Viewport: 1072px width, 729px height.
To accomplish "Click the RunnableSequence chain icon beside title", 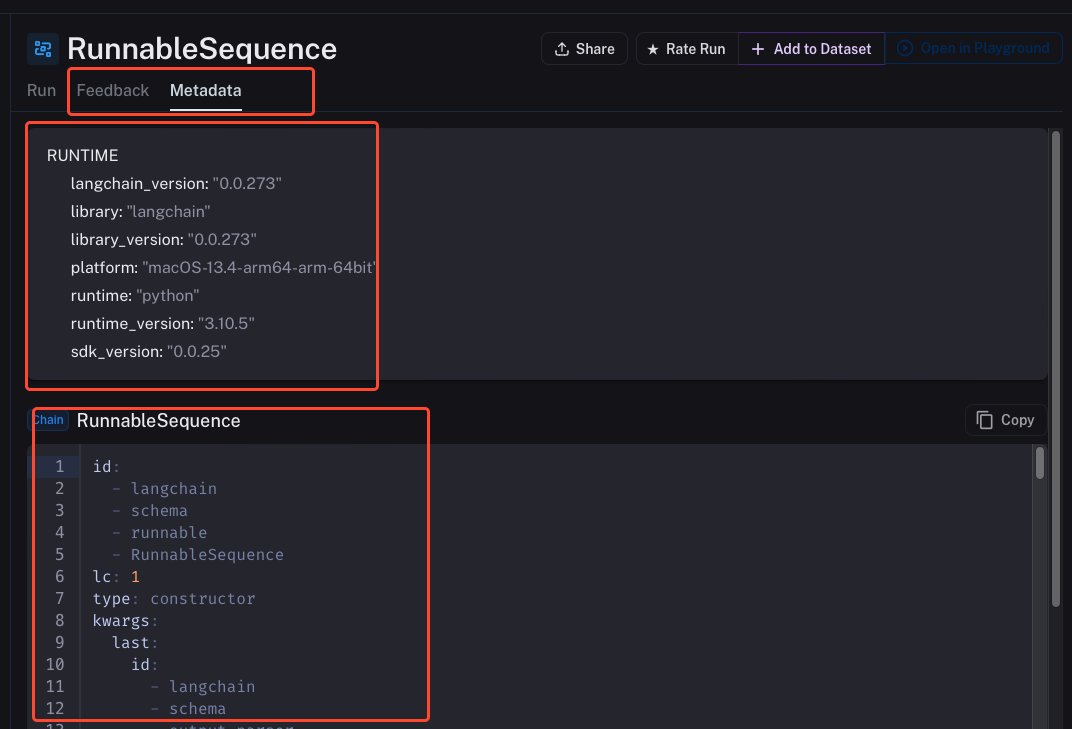I will point(42,49).
